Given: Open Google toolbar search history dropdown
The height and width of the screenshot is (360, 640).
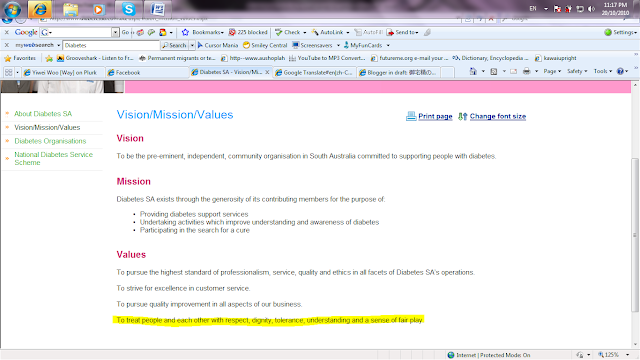Looking at the screenshot, I should [115, 32].
